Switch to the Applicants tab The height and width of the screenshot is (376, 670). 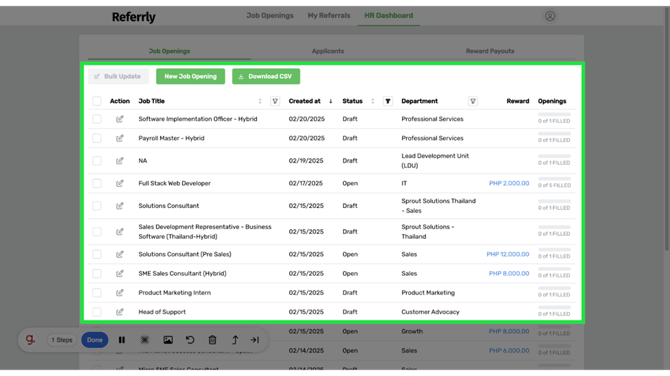coord(328,51)
